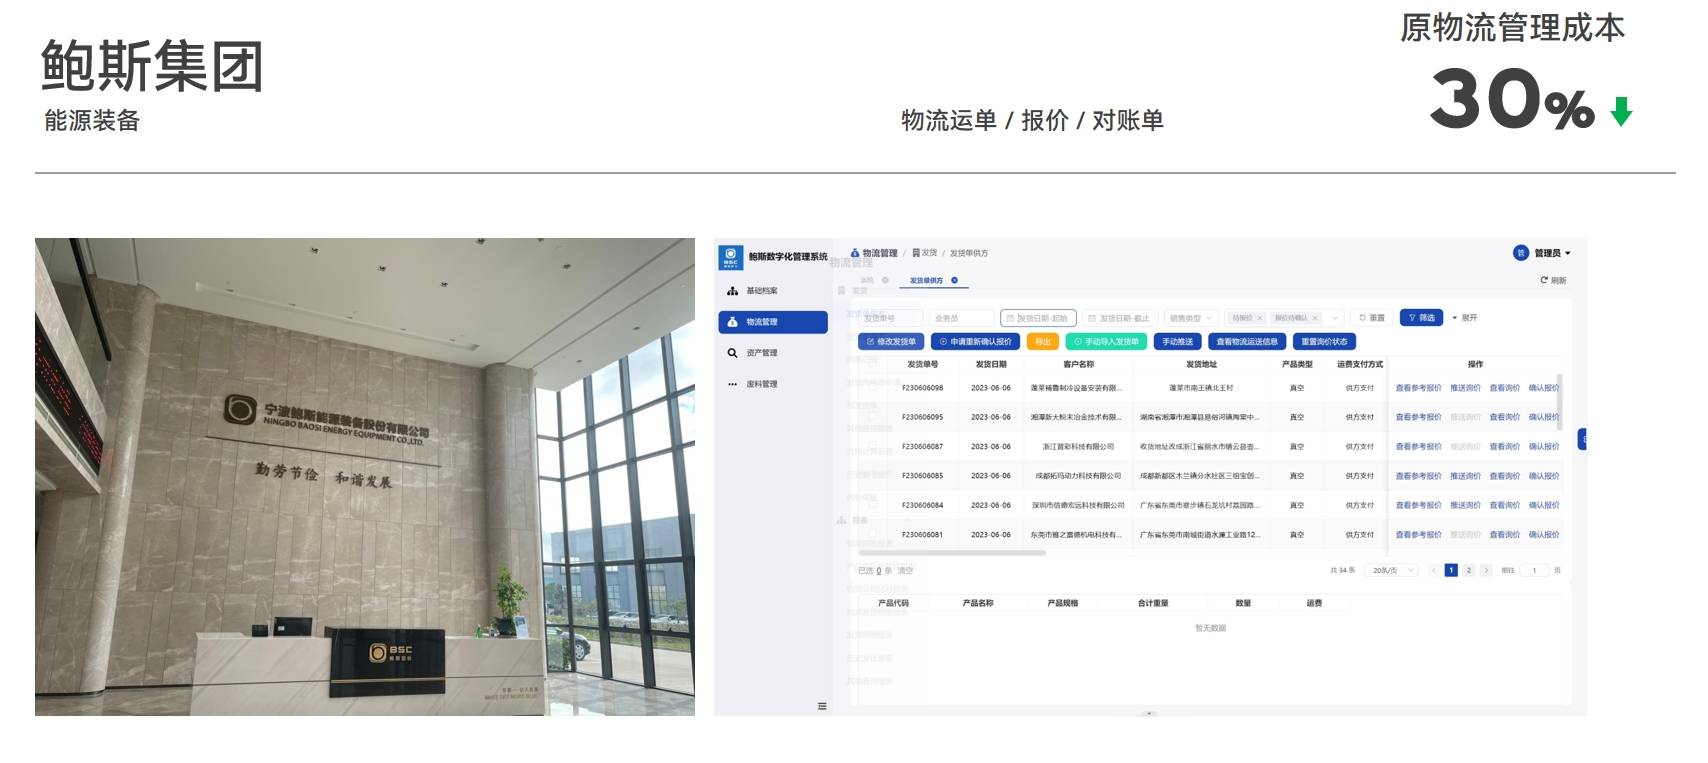Click 清空 to clear the selection
The width and height of the screenshot is (1708, 763).
904,571
